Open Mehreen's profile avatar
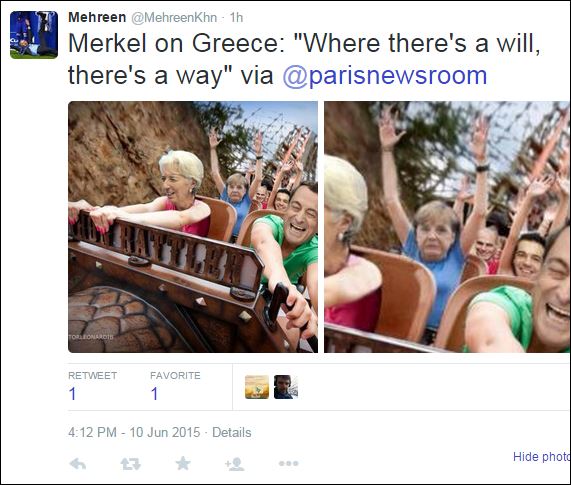 [x=34, y=35]
